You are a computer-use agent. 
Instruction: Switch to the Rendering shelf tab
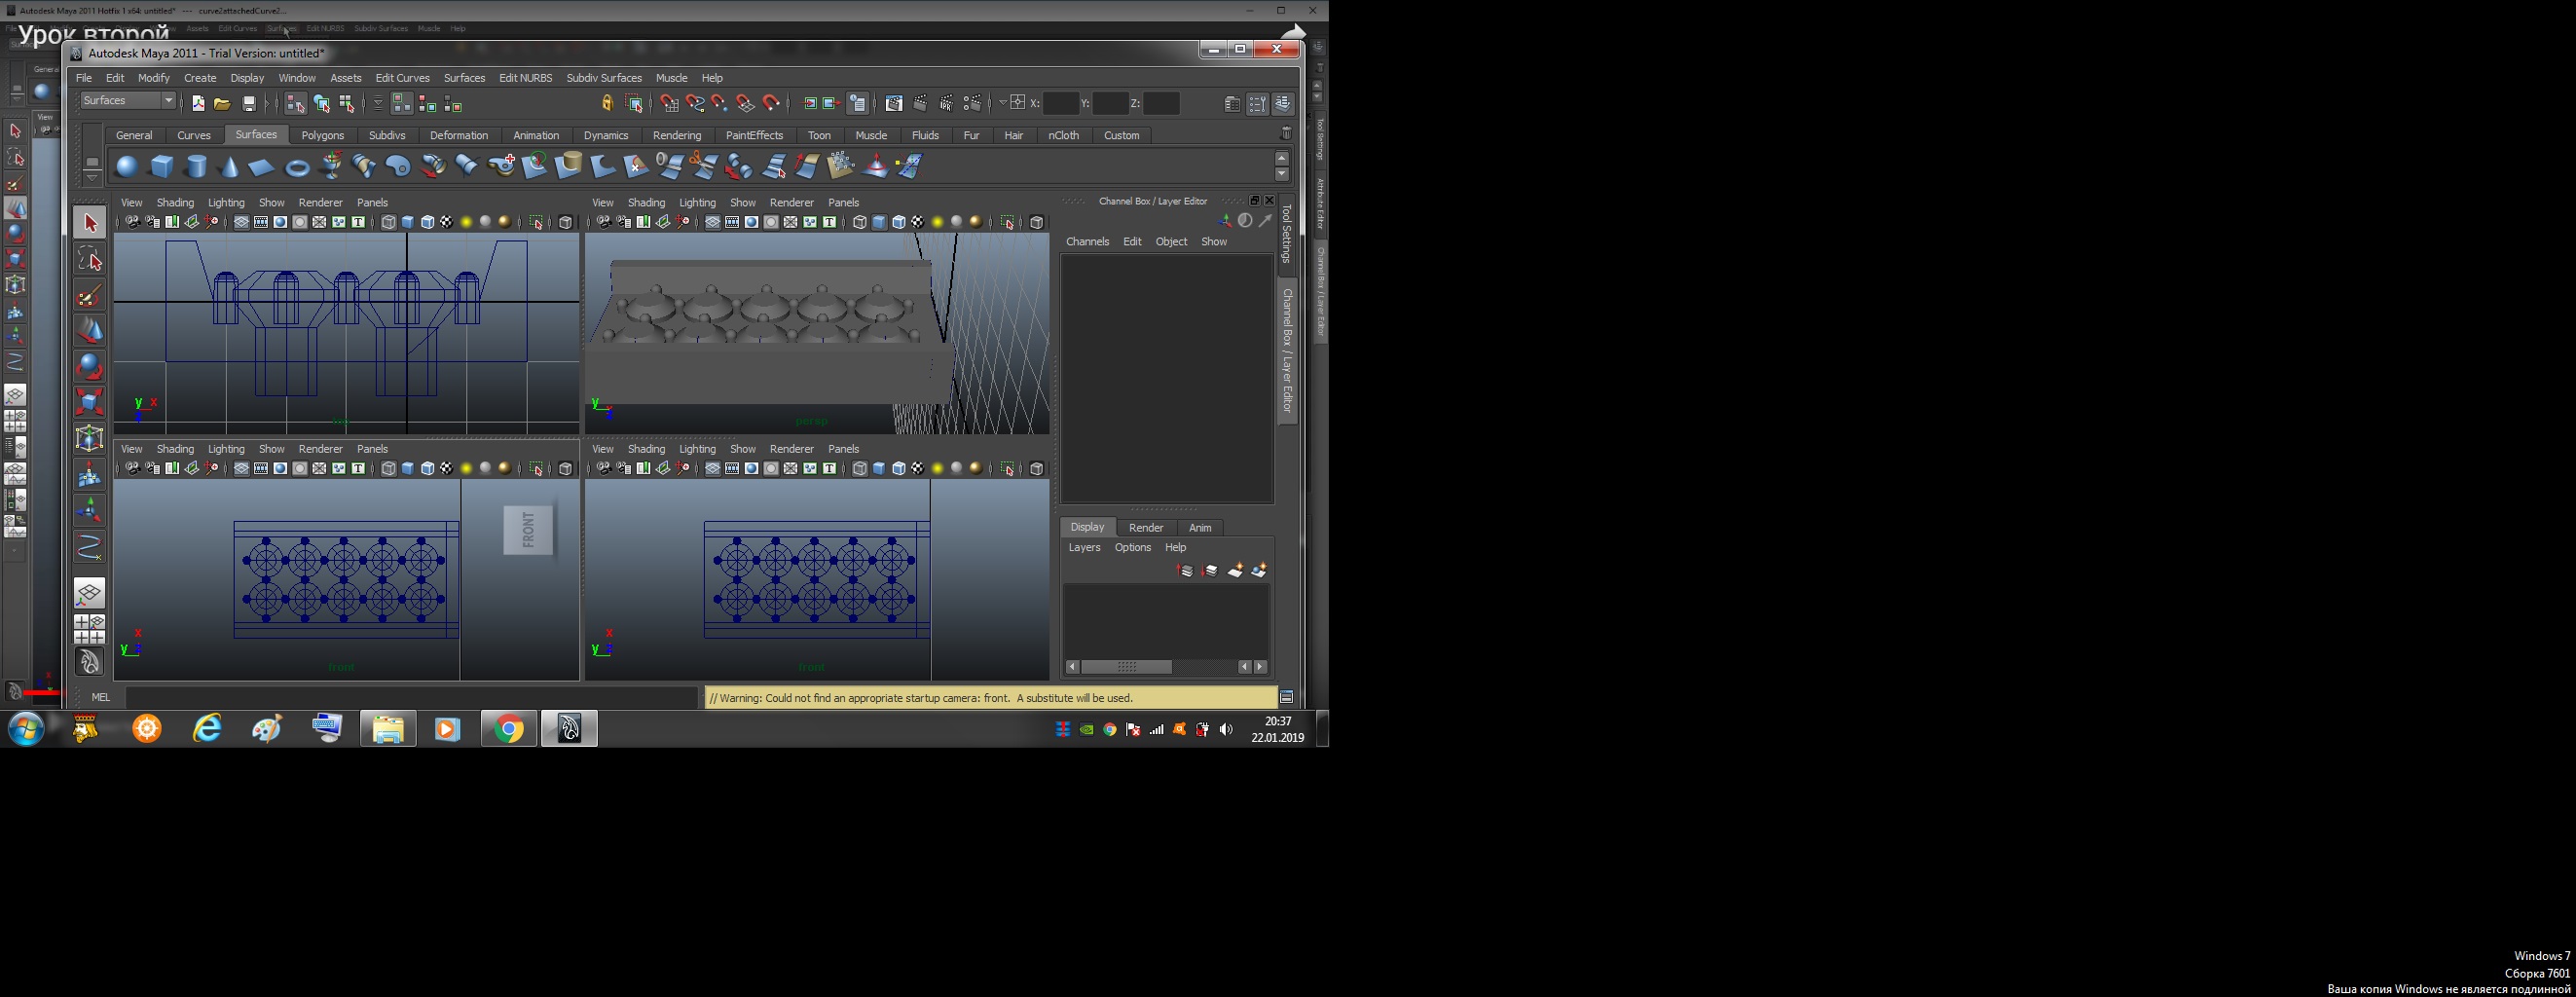(x=676, y=135)
